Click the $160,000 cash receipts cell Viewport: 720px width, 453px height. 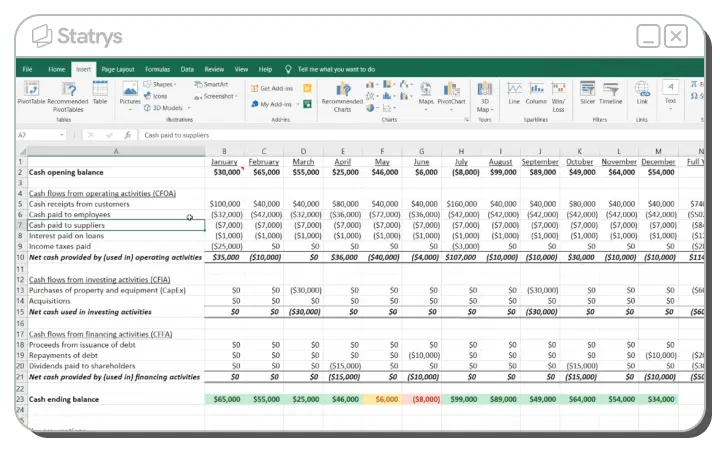click(461, 204)
